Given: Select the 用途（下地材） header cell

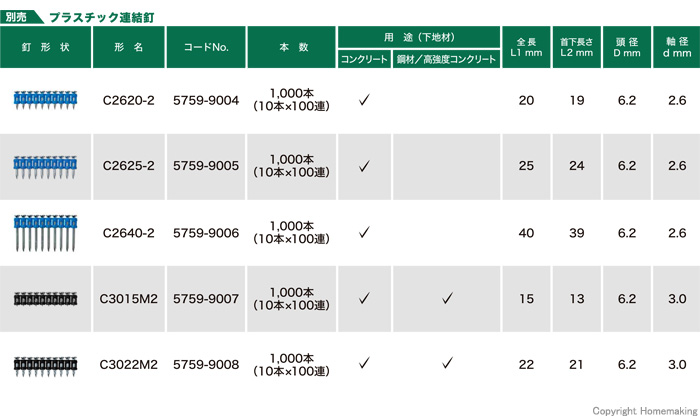Looking at the screenshot, I should point(419,36).
